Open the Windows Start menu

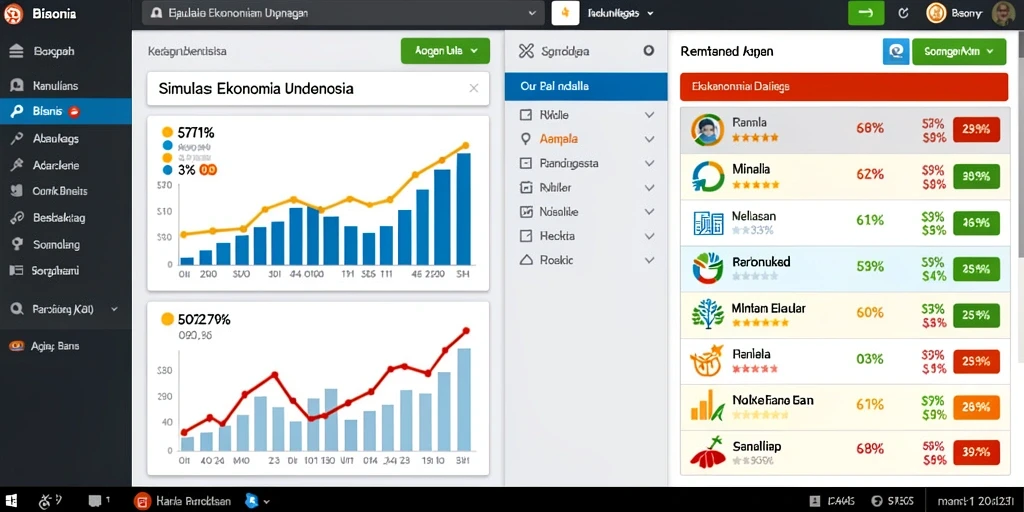point(11,501)
